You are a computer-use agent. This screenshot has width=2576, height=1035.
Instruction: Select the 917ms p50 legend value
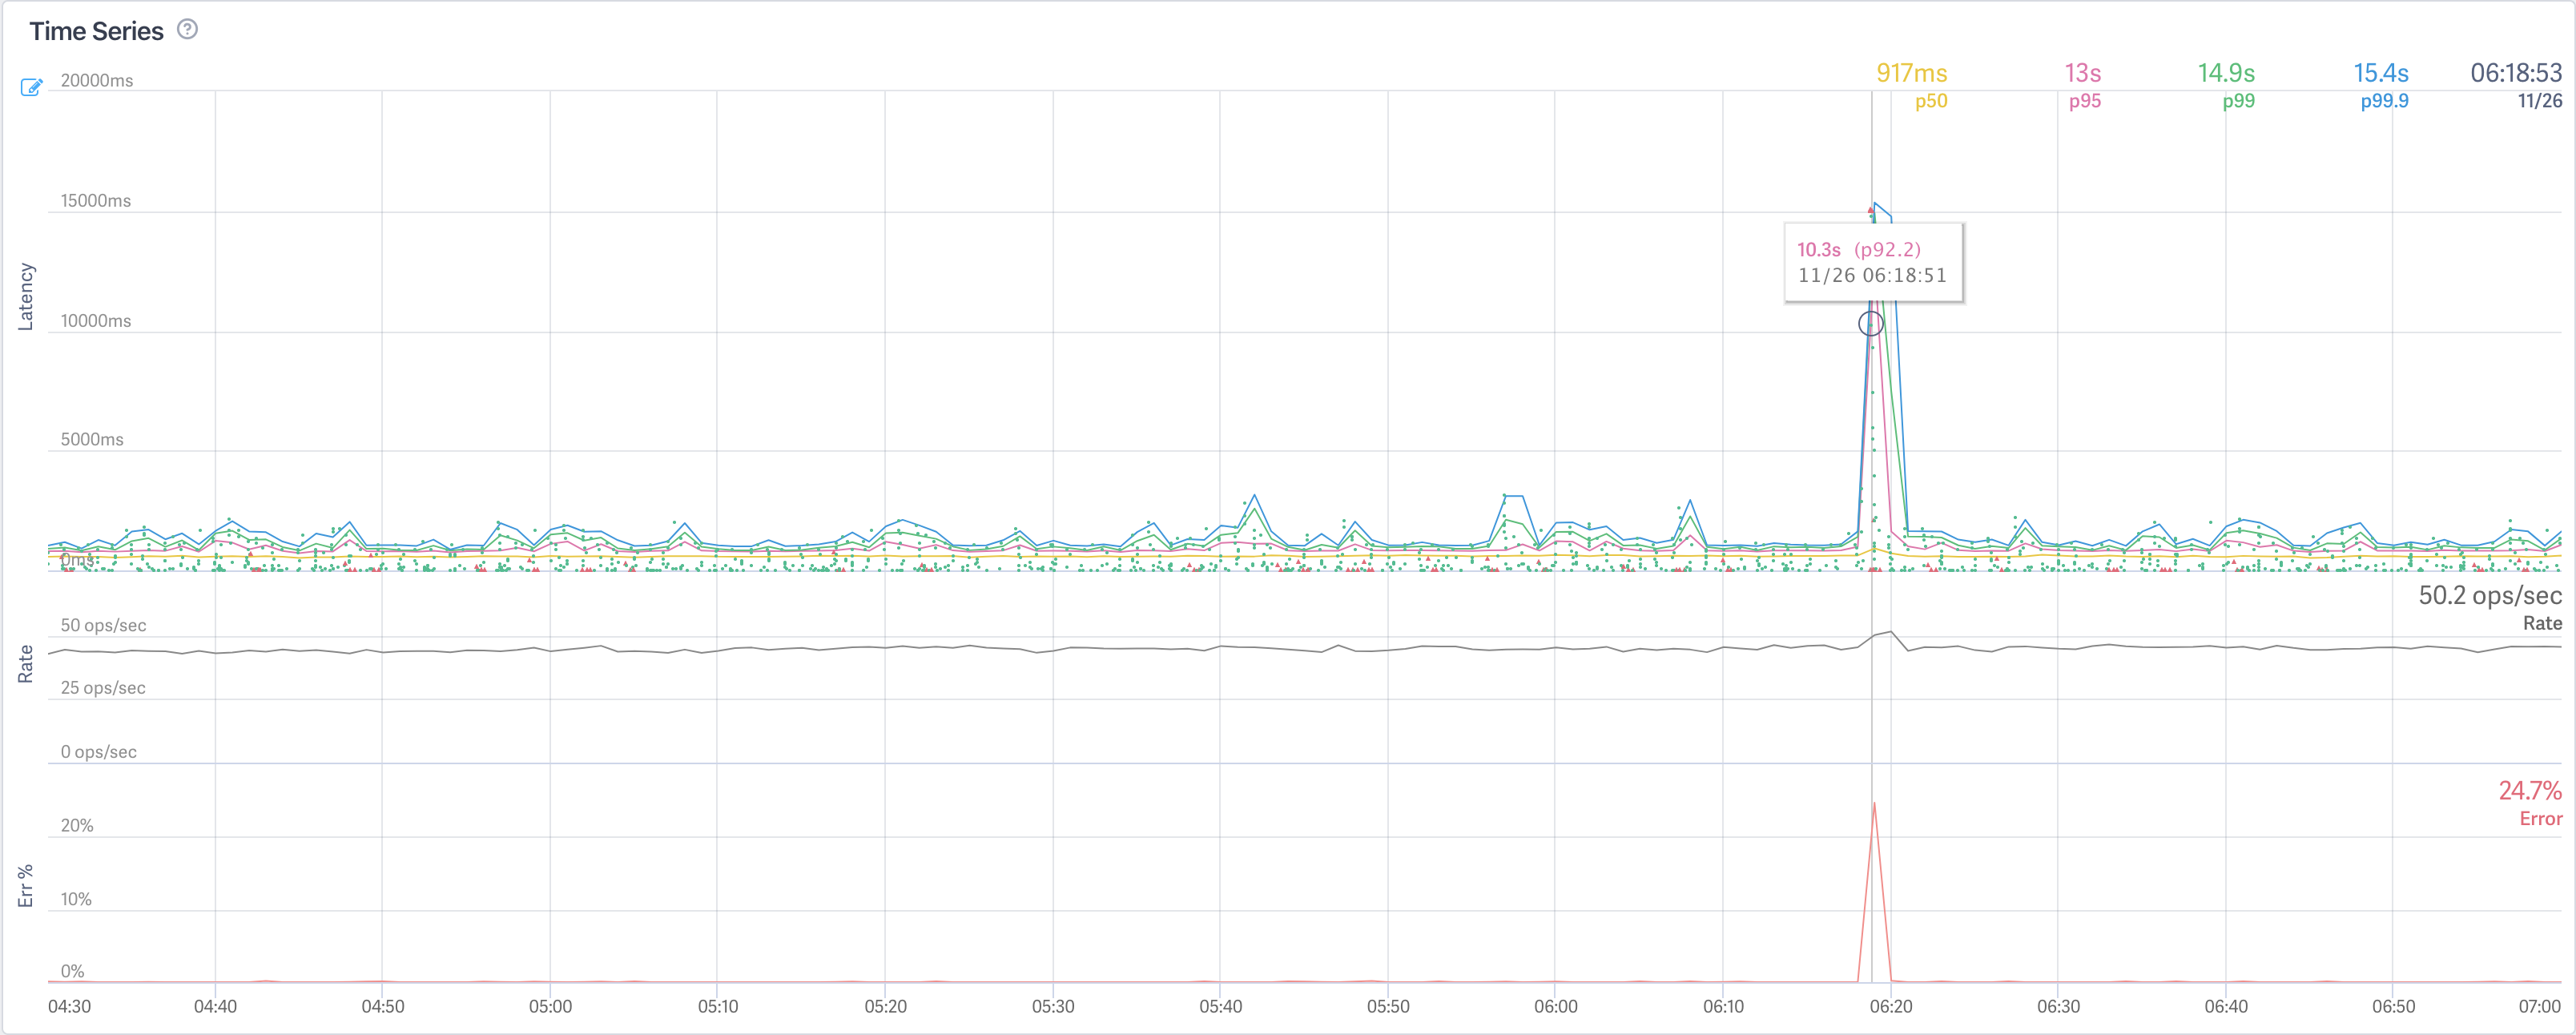pyautogui.click(x=1911, y=73)
